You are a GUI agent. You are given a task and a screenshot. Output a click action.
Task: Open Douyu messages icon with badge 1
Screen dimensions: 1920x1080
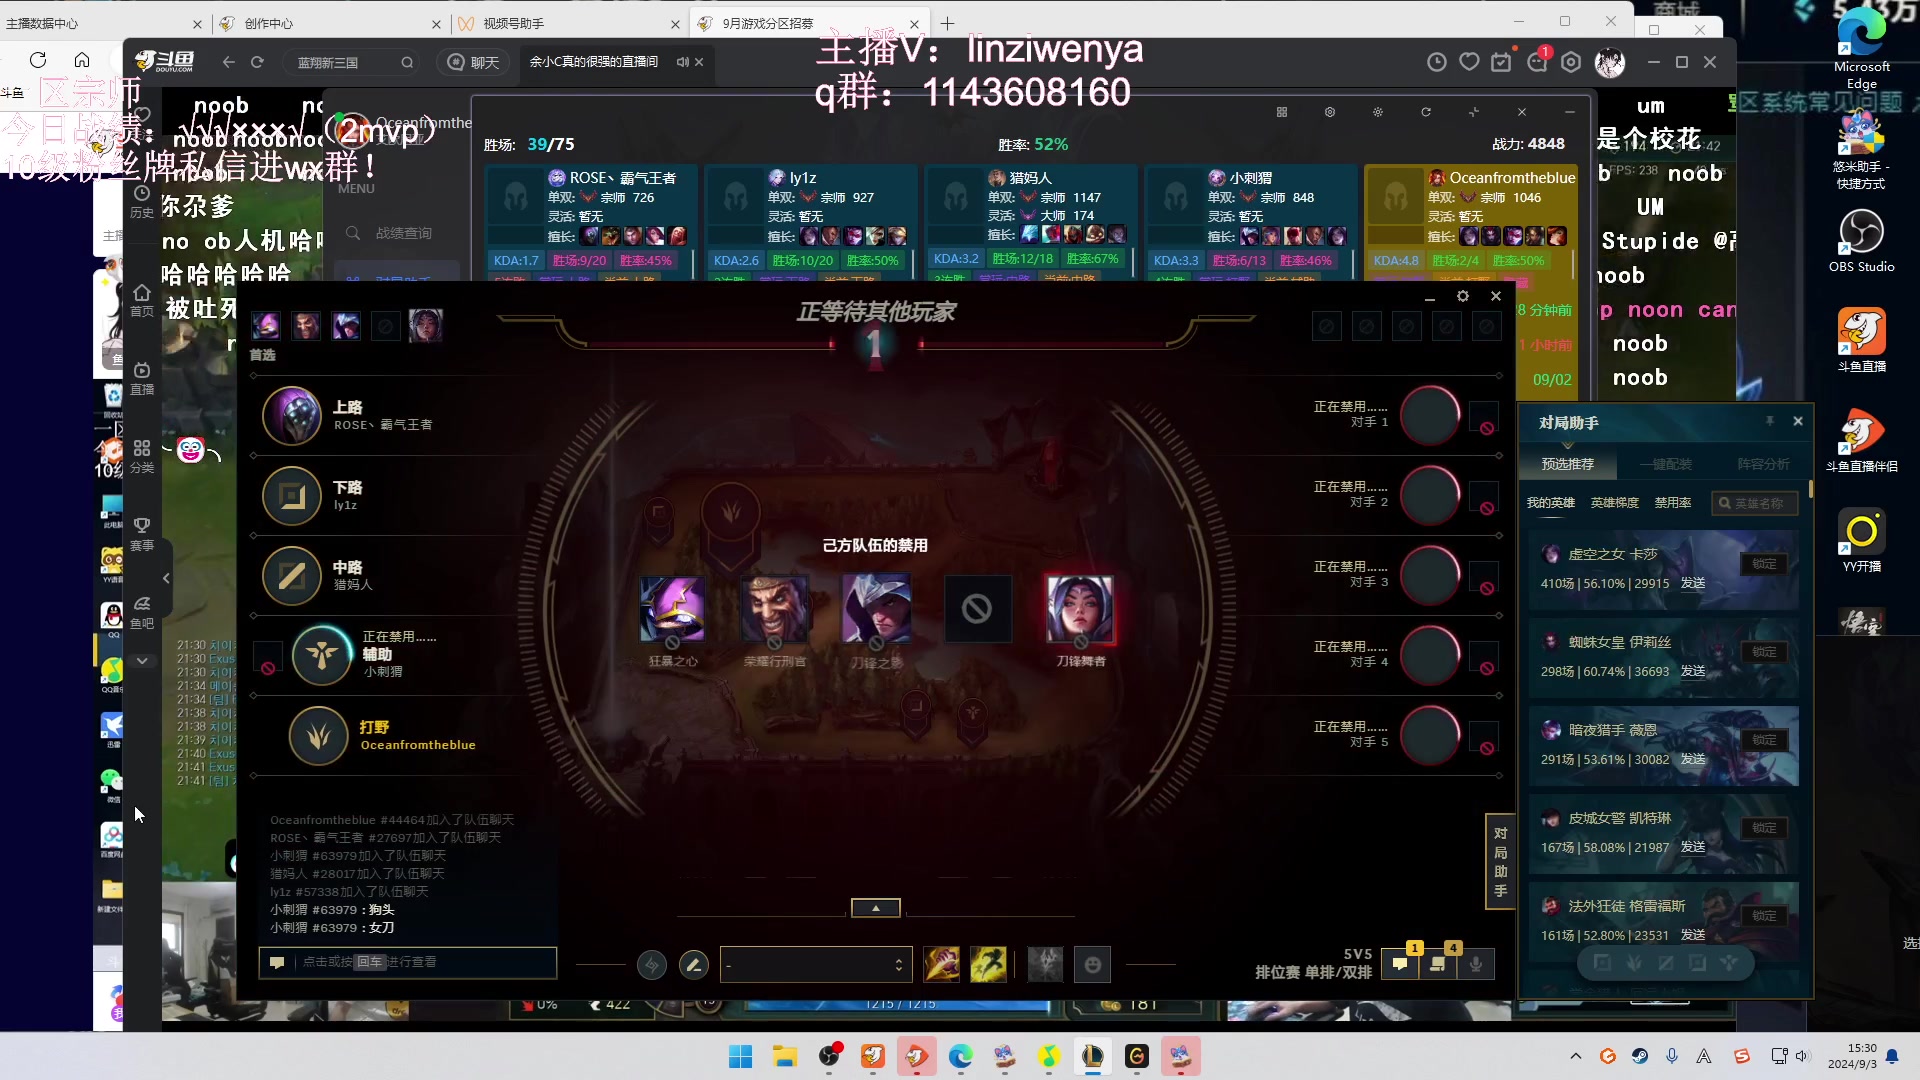(x=1537, y=62)
